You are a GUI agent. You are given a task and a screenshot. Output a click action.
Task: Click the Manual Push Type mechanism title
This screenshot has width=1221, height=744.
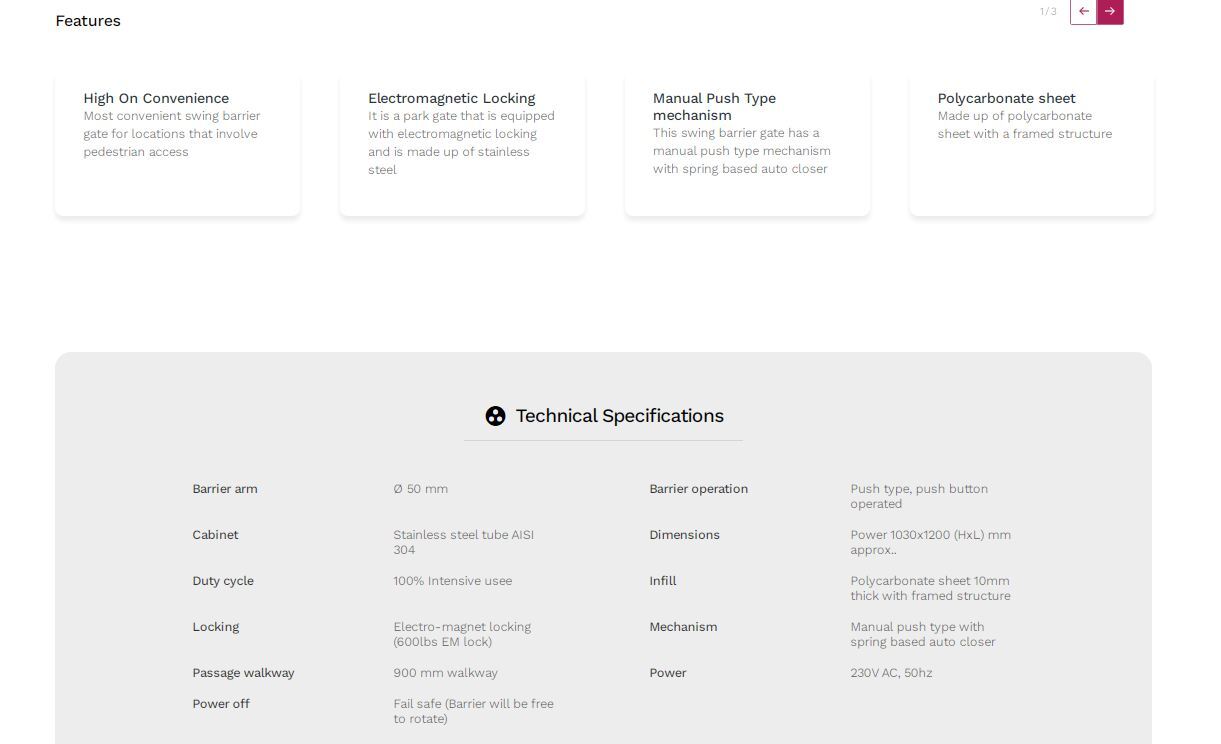pyautogui.click(x=714, y=106)
